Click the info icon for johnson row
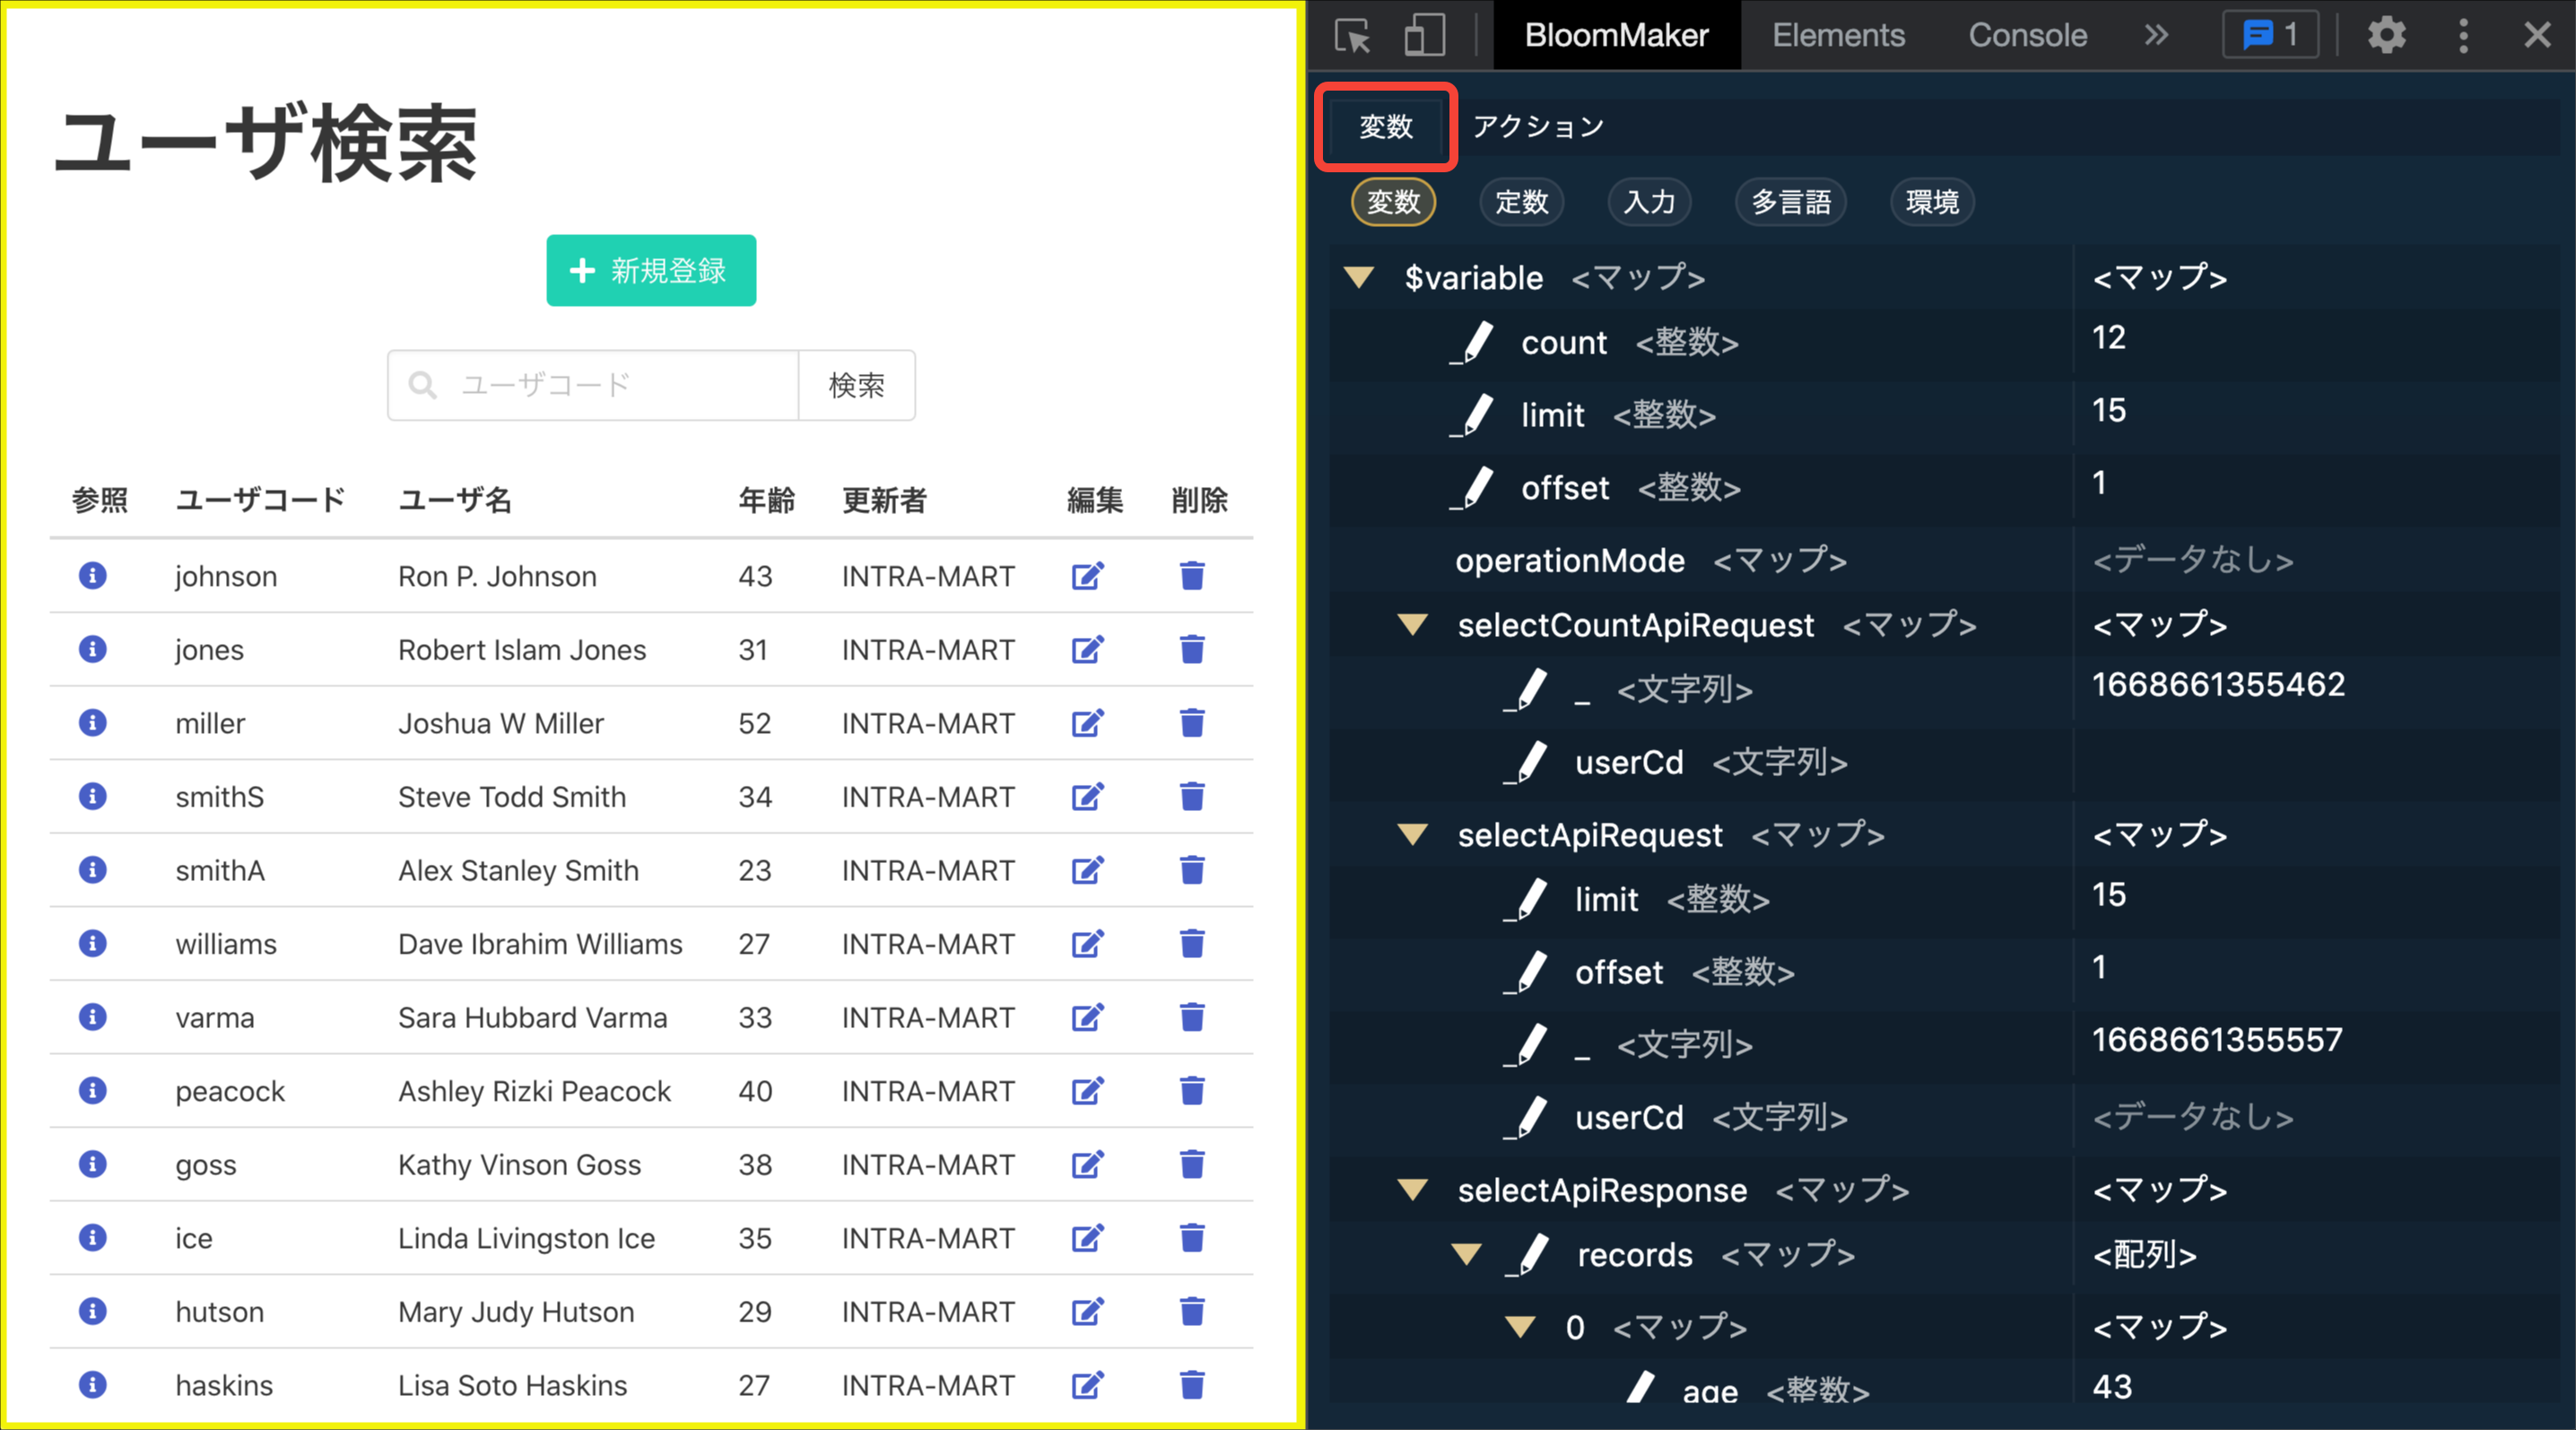2576x1430 pixels. point(92,576)
